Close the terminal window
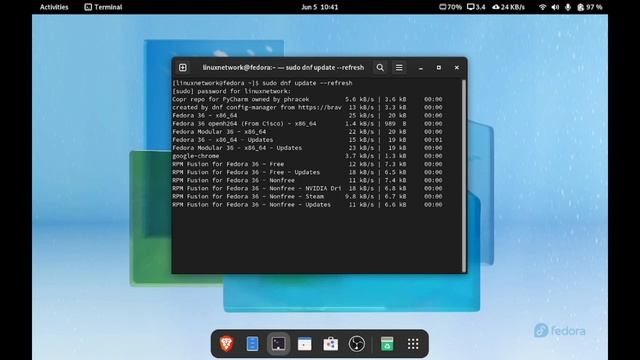The height and width of the screenshot is (360, 640). click(457, 68)
